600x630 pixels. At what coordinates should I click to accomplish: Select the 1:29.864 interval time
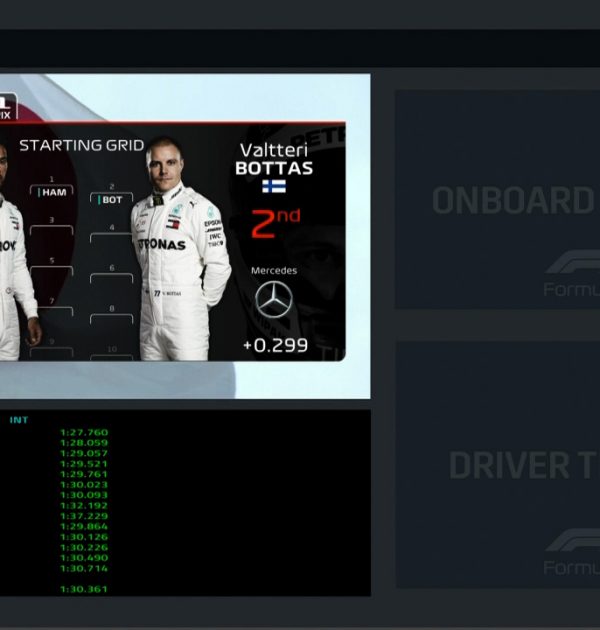(84, 527)
